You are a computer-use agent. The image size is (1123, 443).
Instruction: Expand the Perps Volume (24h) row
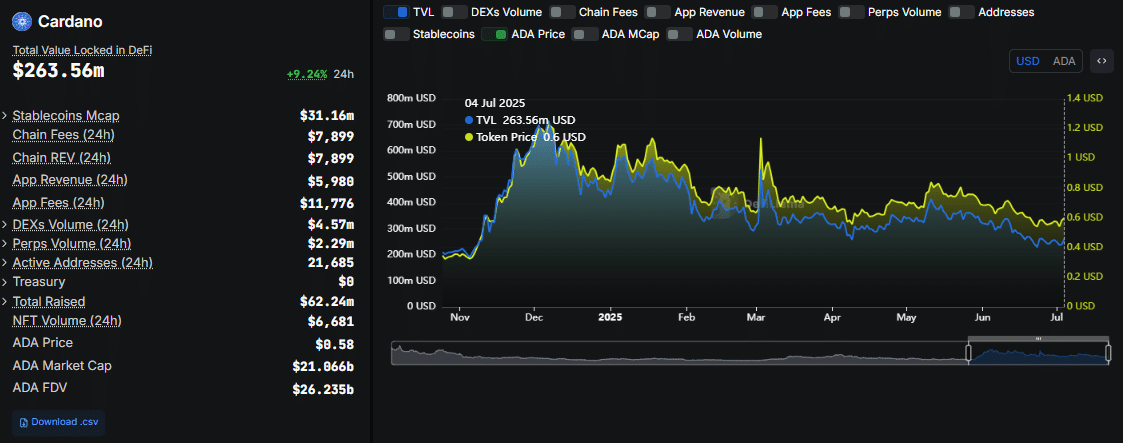pos(5,244)
